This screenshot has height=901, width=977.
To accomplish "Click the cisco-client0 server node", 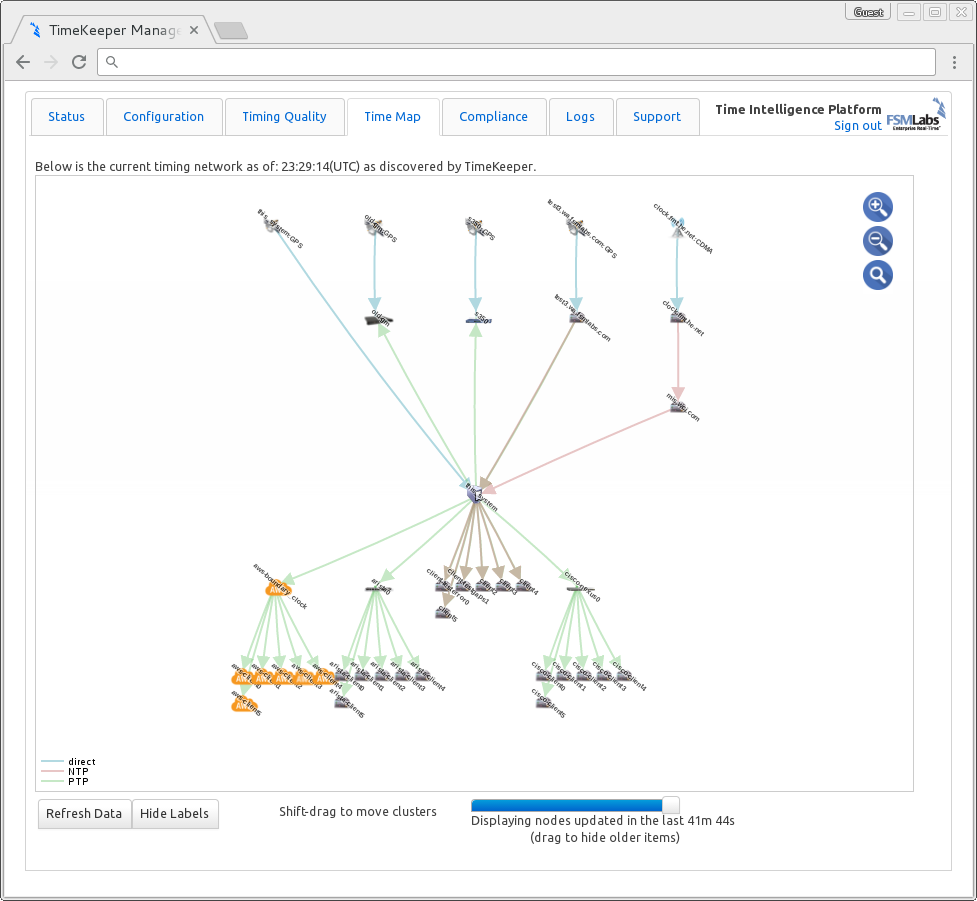I will coord(544,675).
